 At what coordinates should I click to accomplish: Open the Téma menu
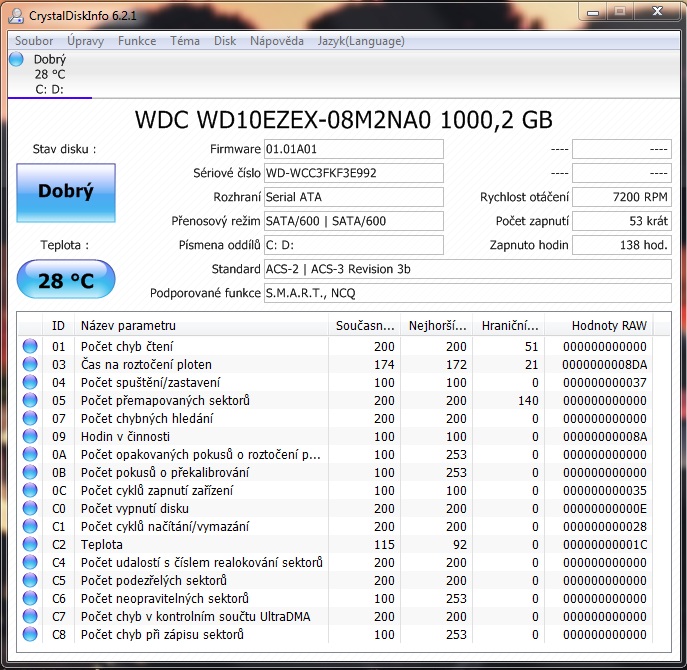pyautogui.click(x=184, y=41)
